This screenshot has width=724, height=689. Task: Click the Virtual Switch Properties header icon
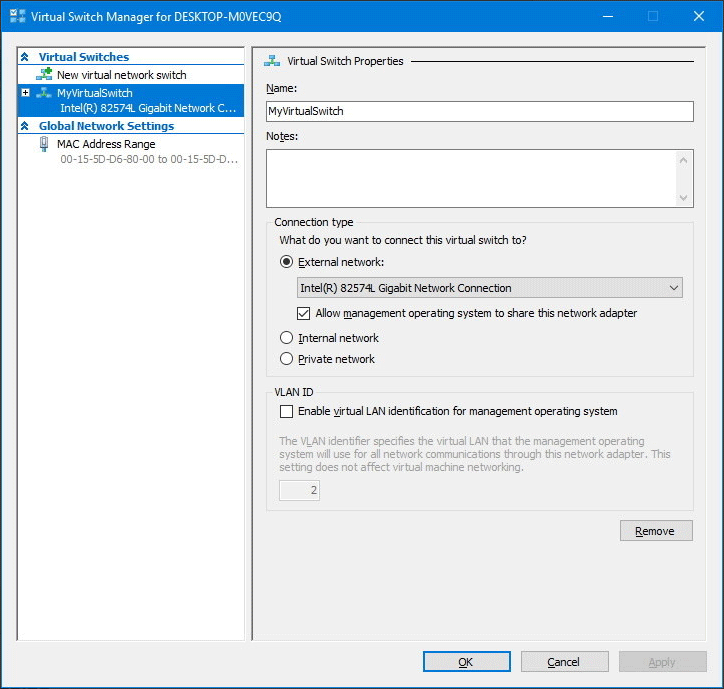(x=272, y=61)
